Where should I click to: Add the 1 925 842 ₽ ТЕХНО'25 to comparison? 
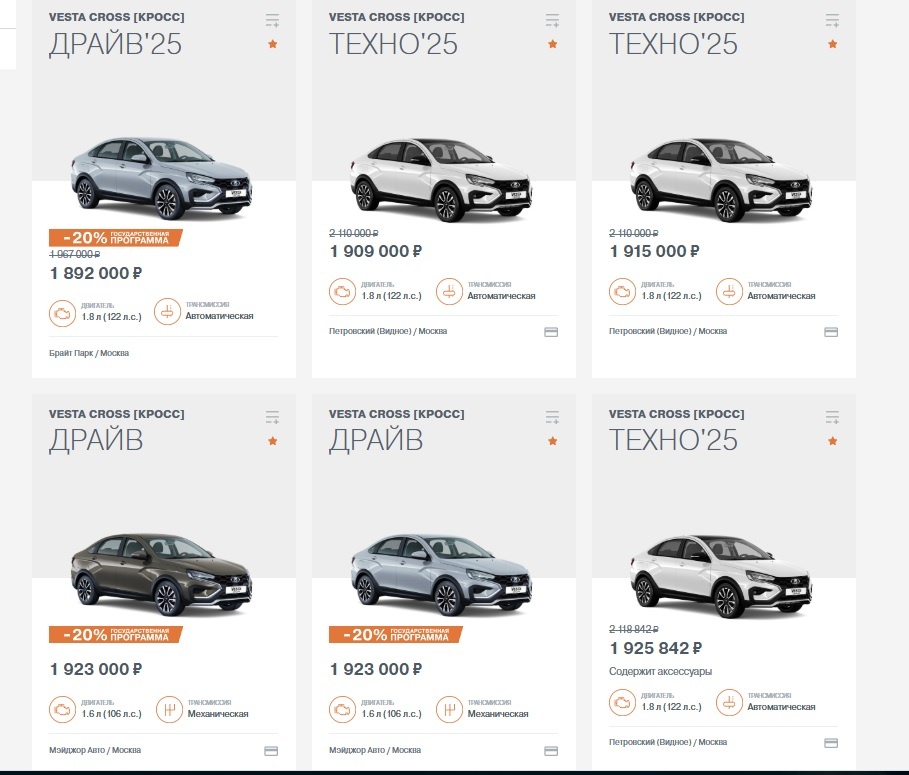pos(832,417)
